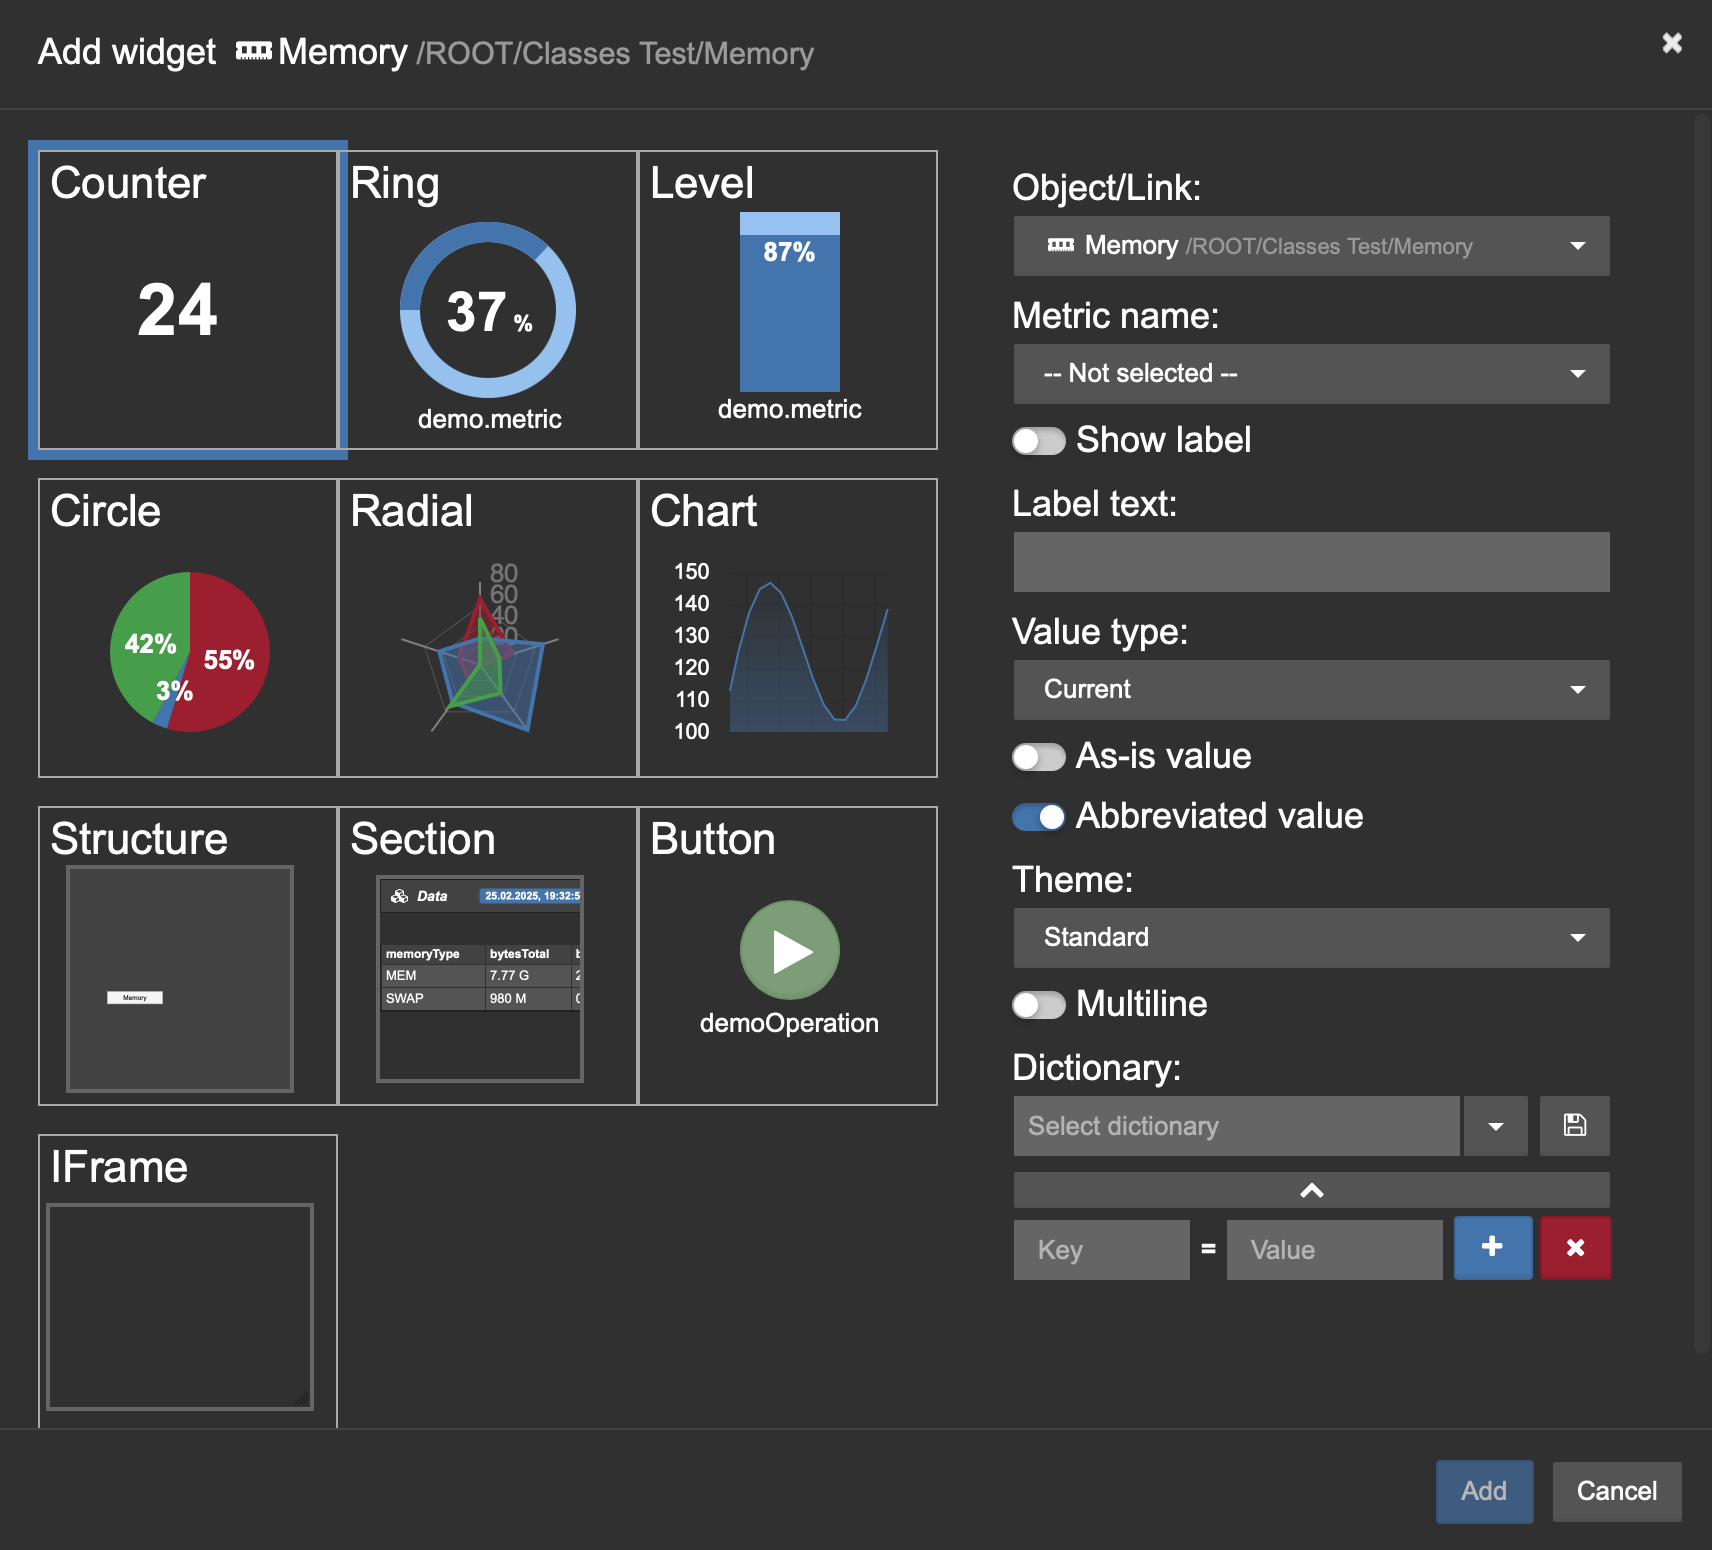
Task: Click the Cancel button
Action: [x=1617, y=1491]
